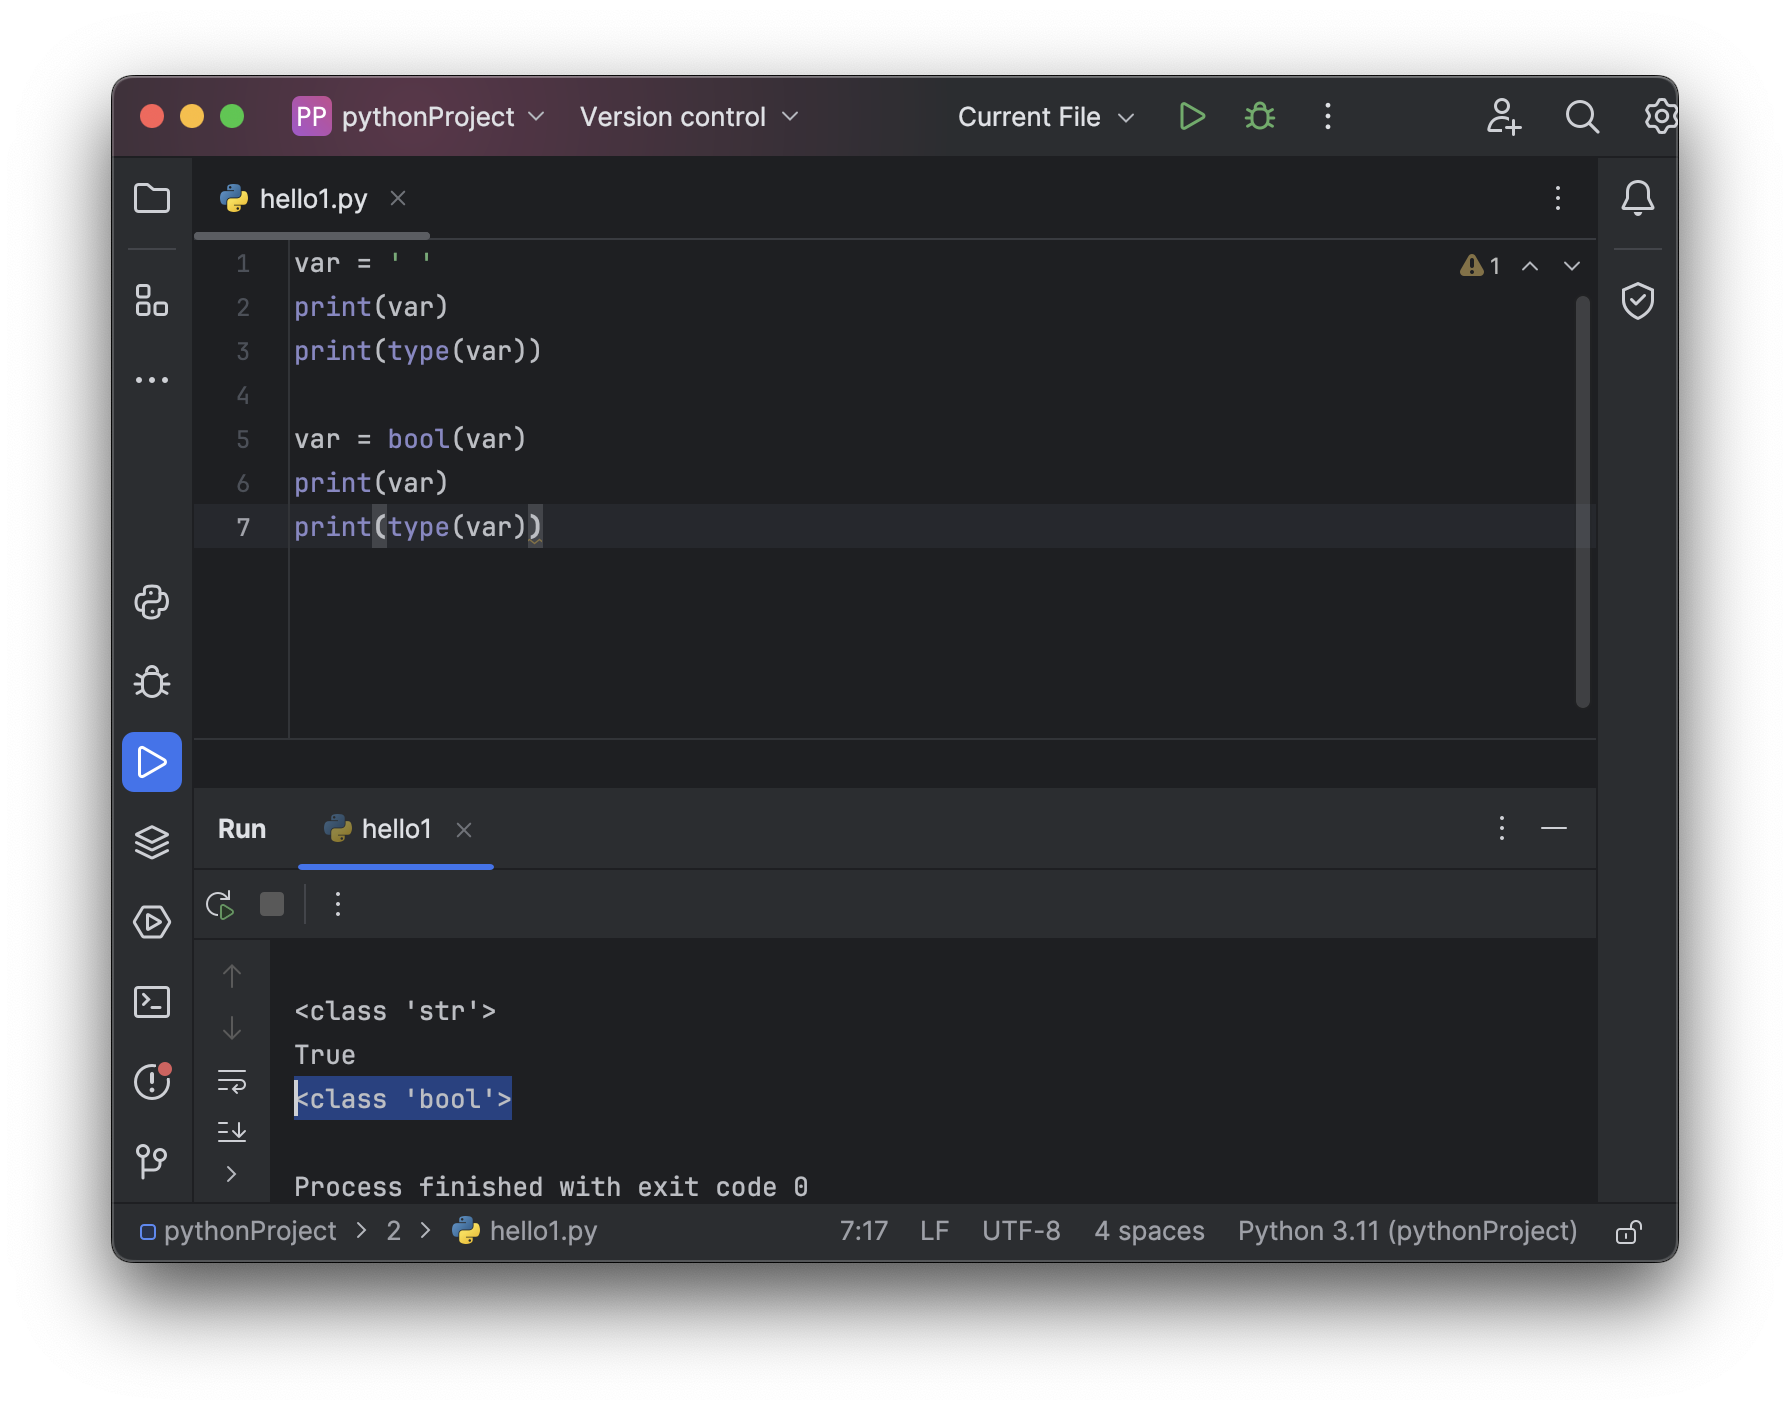The image size is (1790, 1410).
Task: Expand the extra console actions chevron
Action: (x=232, y=1174)
